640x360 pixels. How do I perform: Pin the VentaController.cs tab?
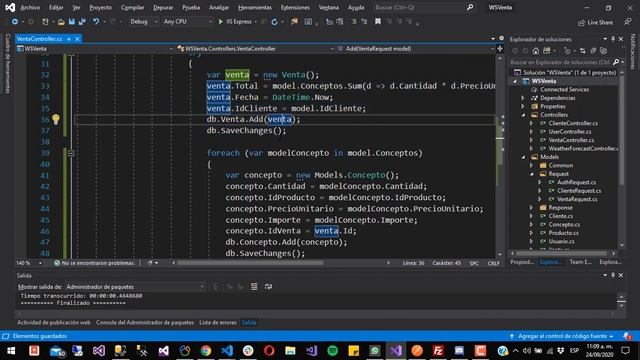pos(69,39)
